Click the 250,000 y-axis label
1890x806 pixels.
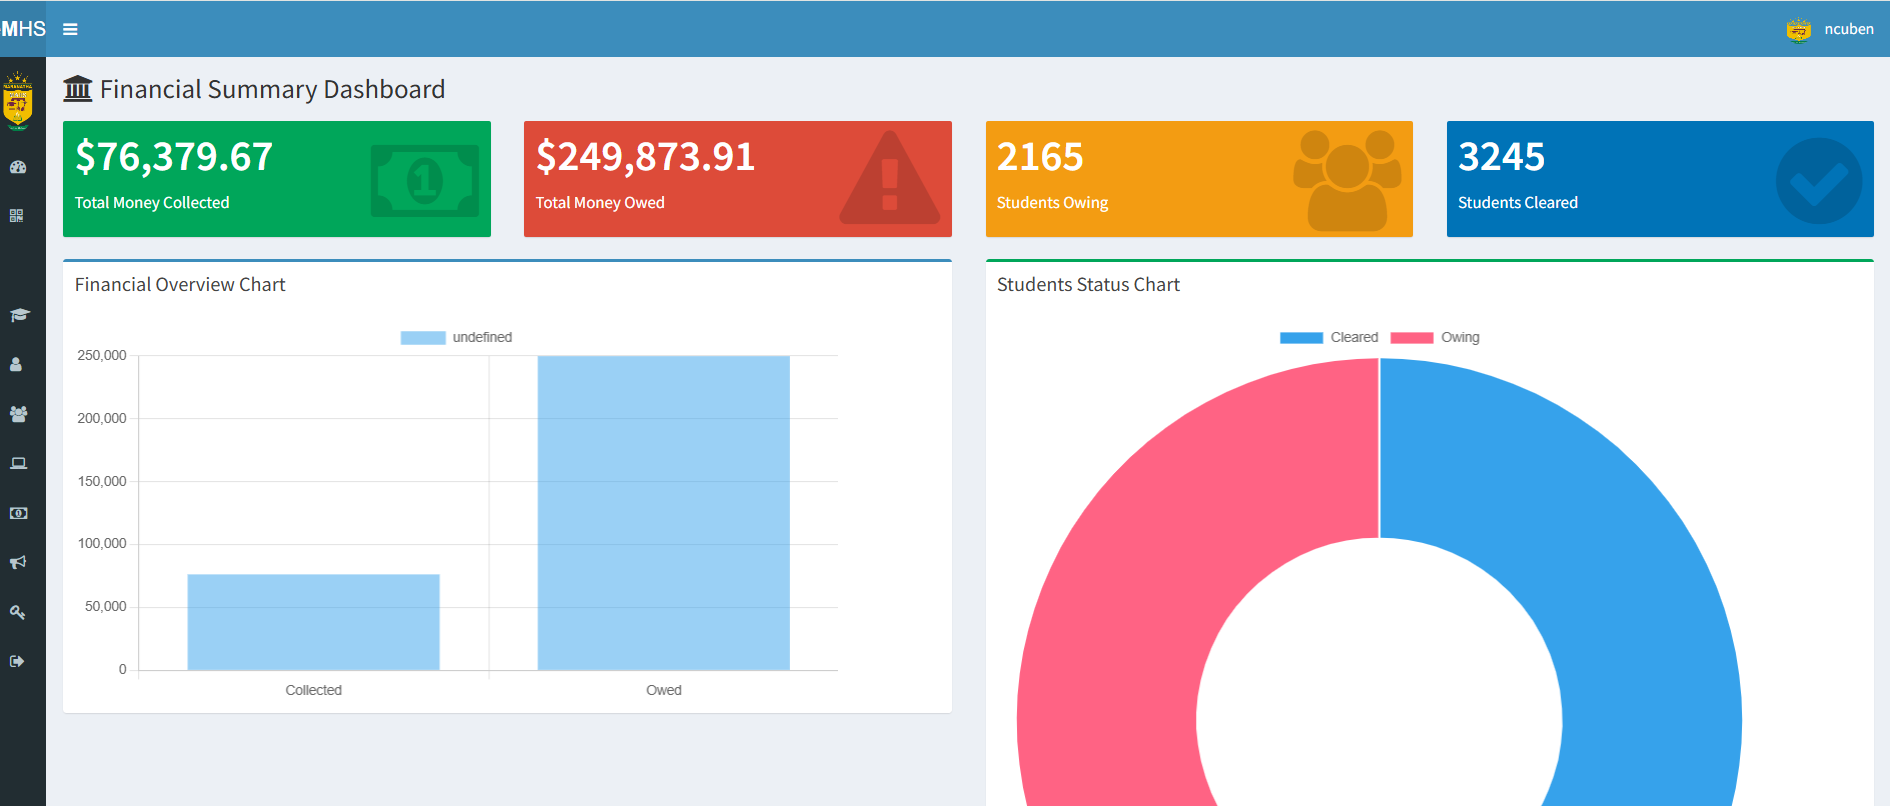(102, 355)
